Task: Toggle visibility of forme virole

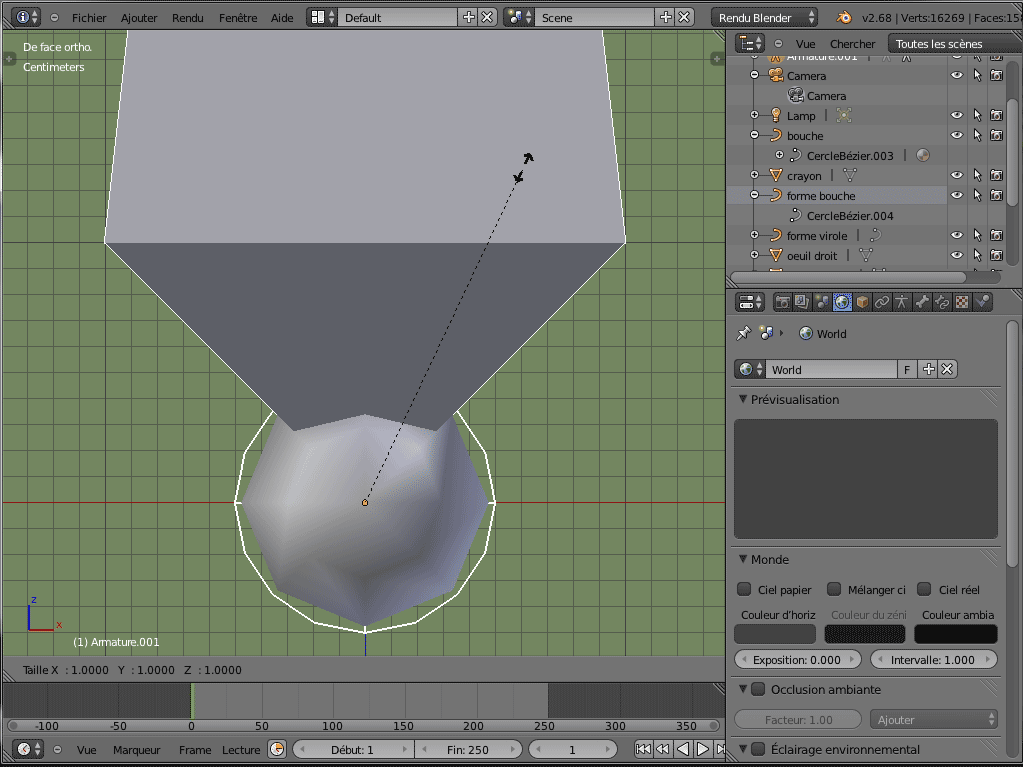Action: [957, 235]
